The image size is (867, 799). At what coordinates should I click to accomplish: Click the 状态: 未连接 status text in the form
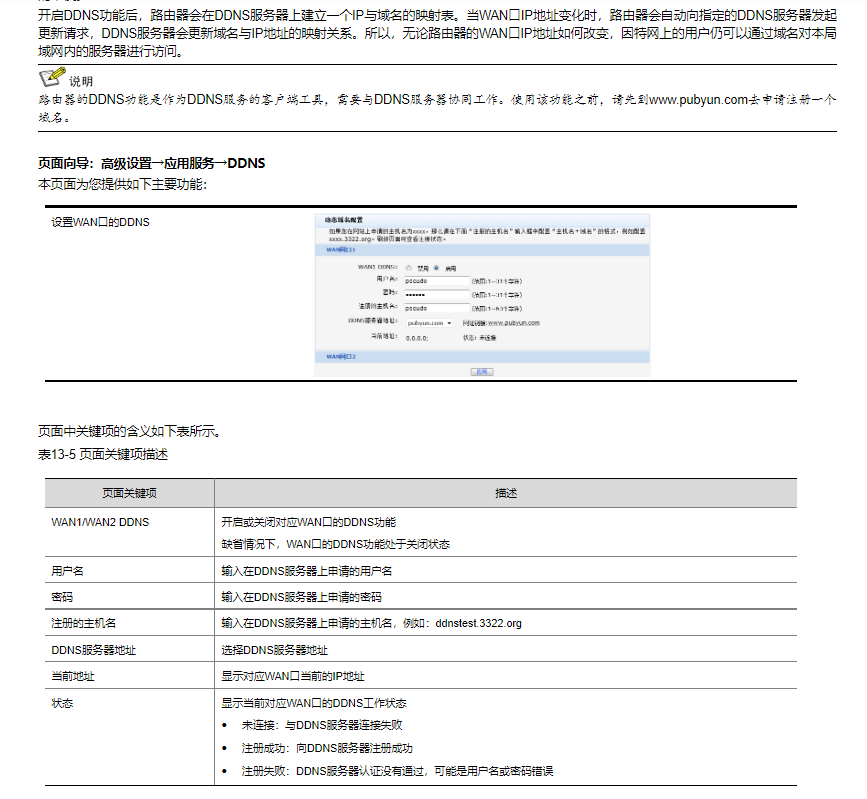479,338
